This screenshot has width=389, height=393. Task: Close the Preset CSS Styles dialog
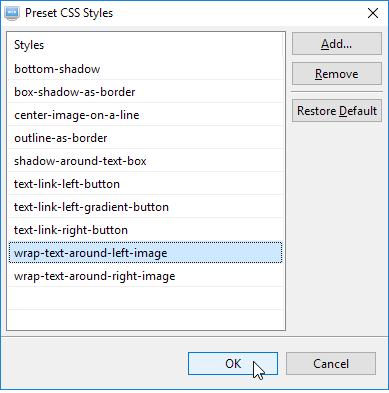pos(373,13)
